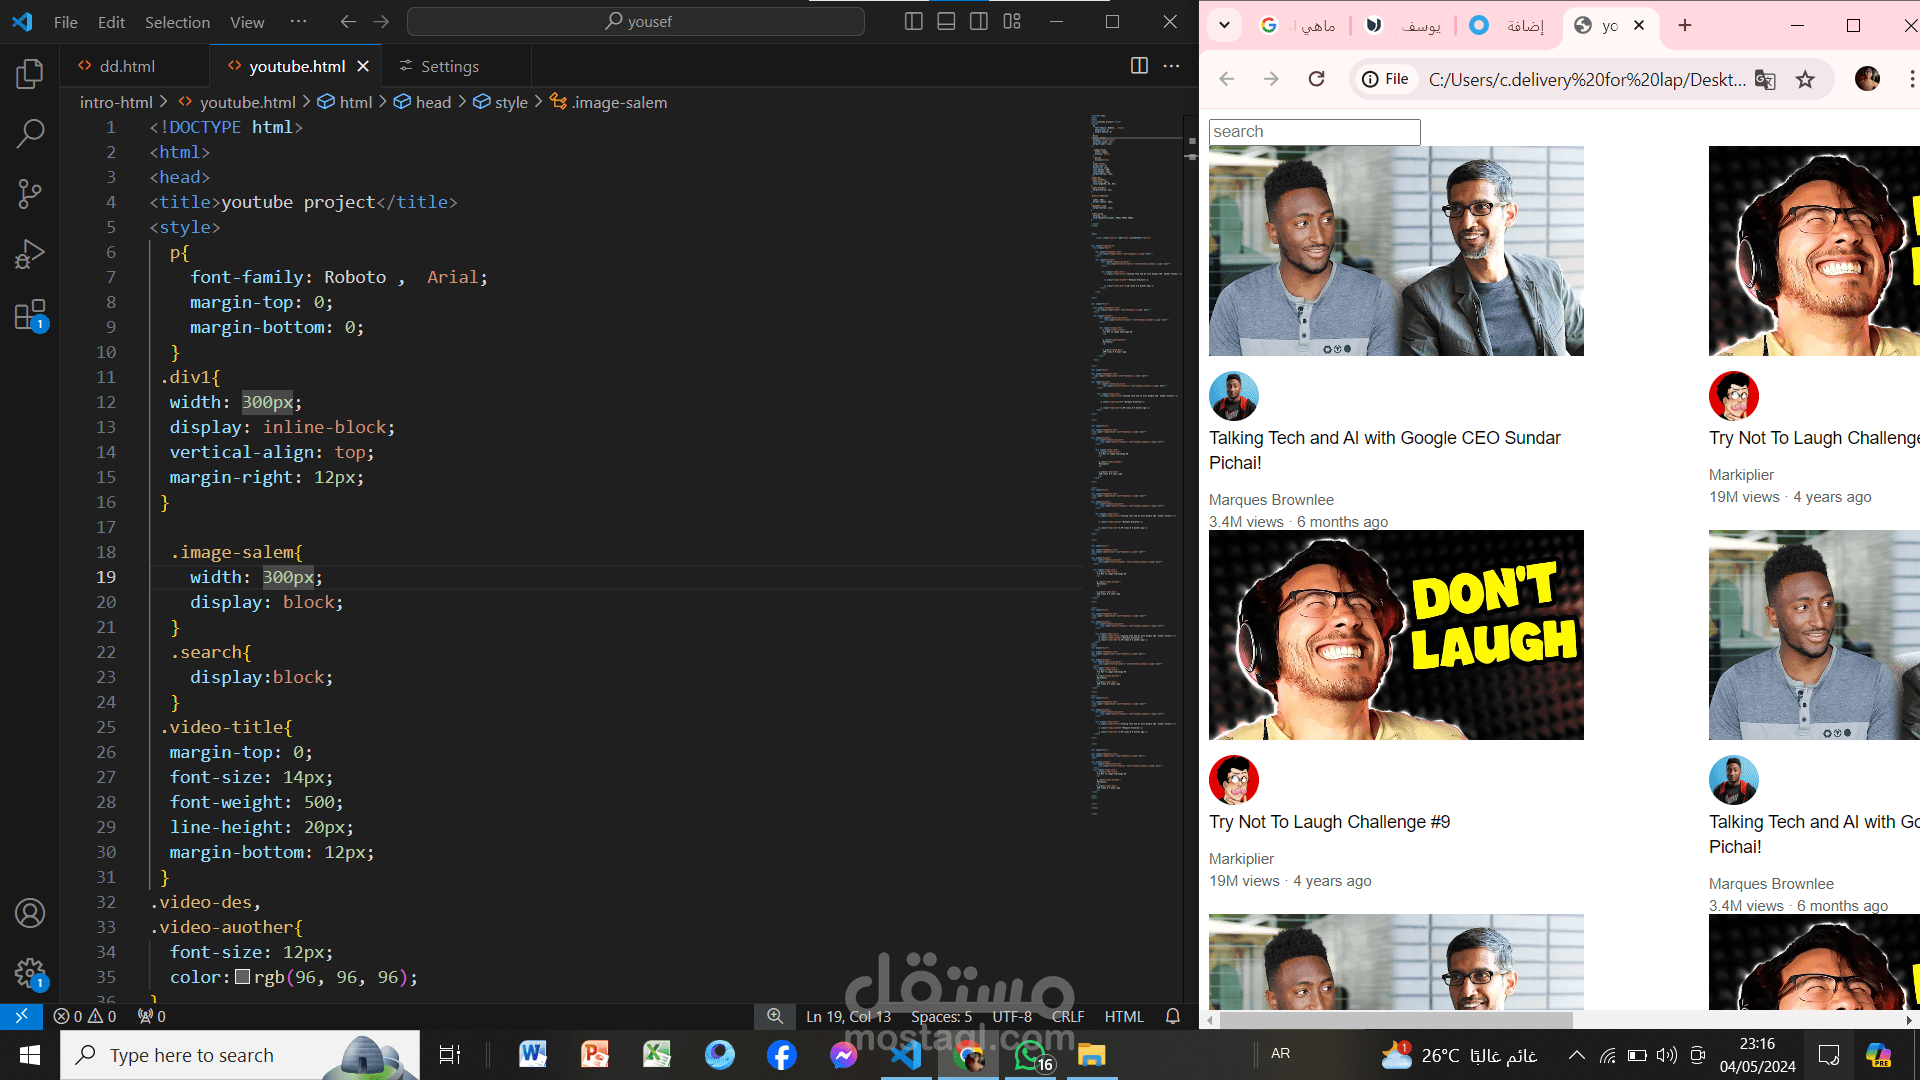The width and height of the screenshot is (1920, 1080).
Task: Open the ports indicator in status bar
Action: point(152,1016)
